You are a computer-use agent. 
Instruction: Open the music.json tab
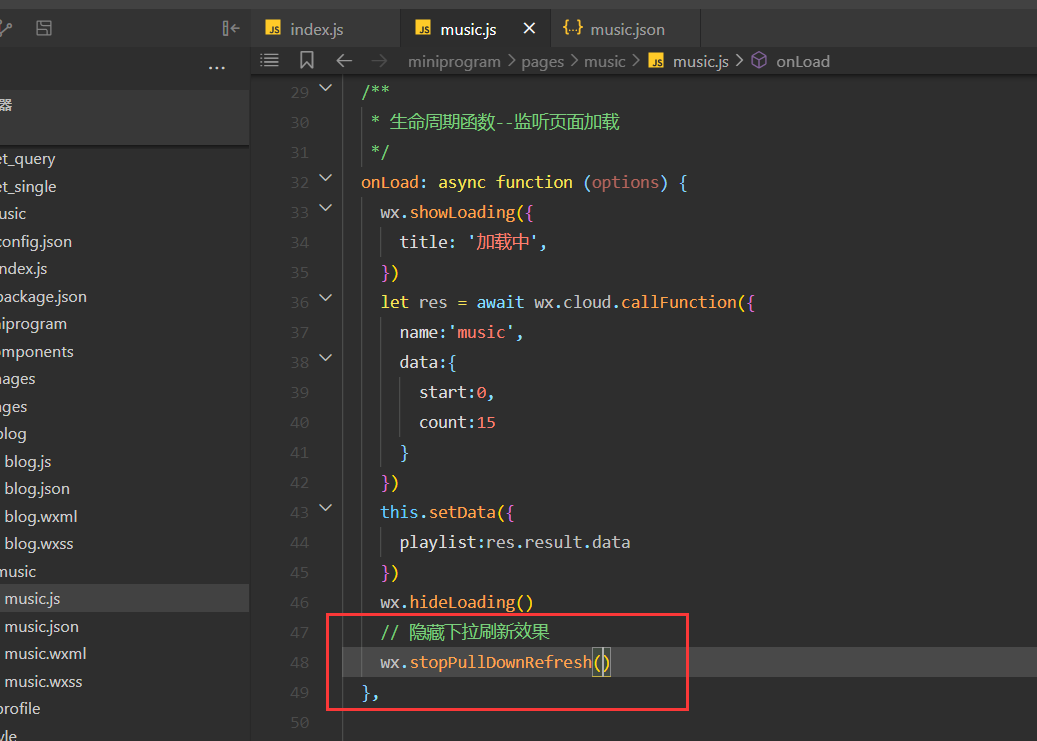tap(626, 28)
